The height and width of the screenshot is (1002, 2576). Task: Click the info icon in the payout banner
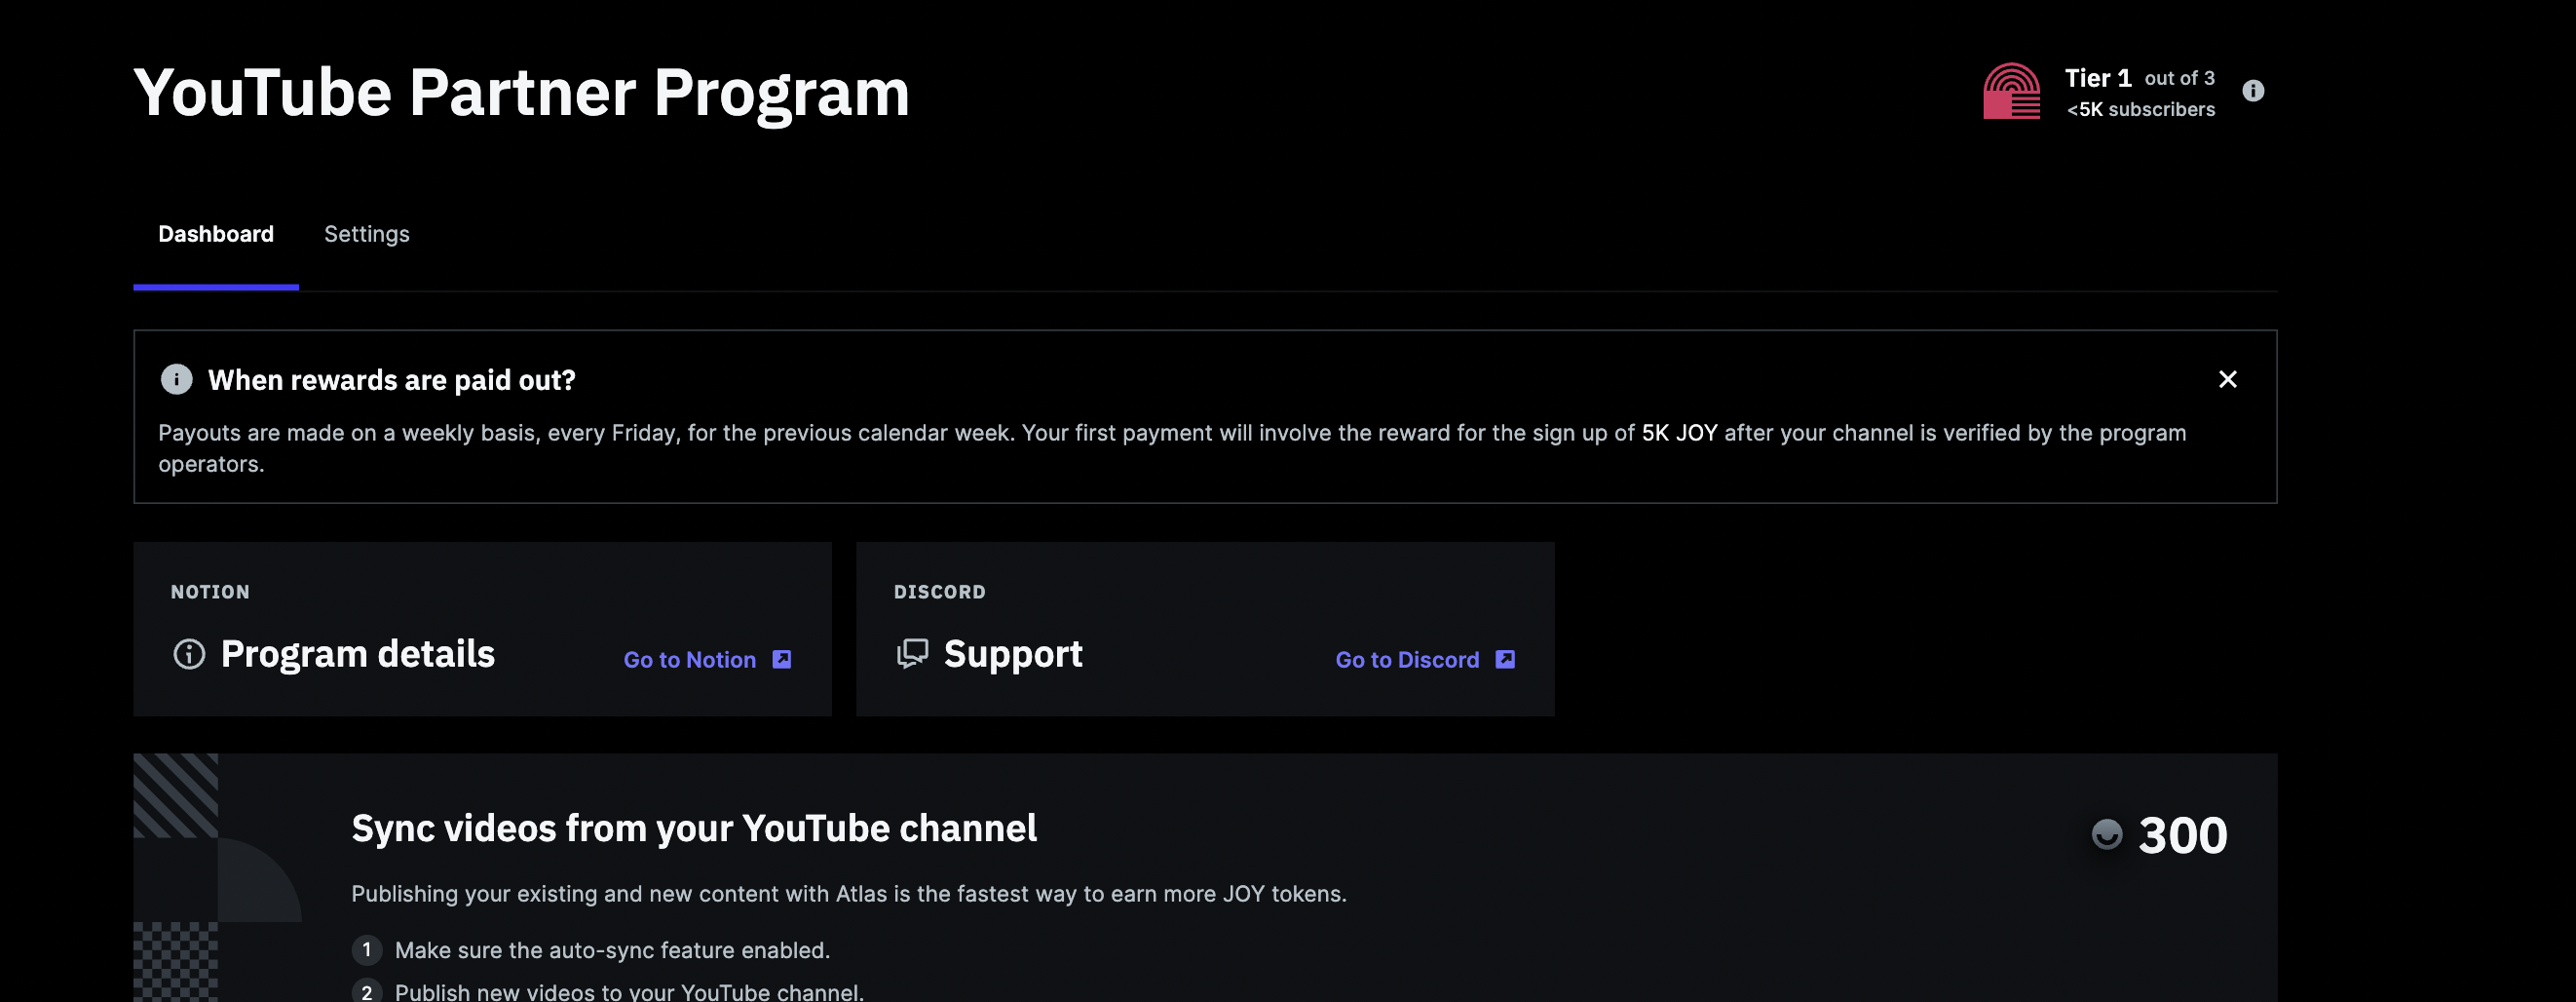[176, 379]
